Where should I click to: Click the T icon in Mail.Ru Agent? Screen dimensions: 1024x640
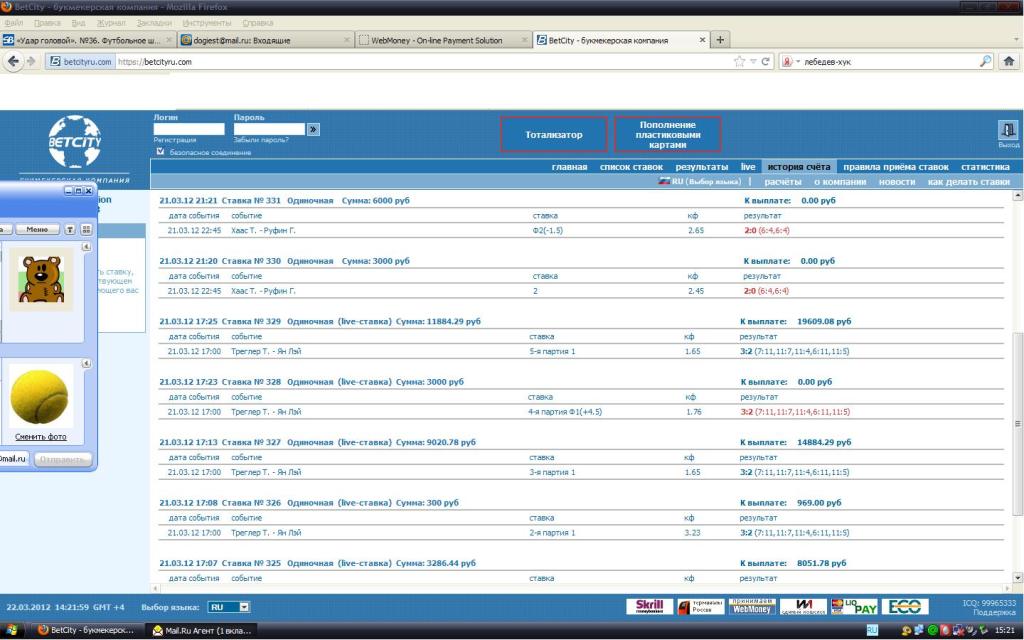coord(70,229)
